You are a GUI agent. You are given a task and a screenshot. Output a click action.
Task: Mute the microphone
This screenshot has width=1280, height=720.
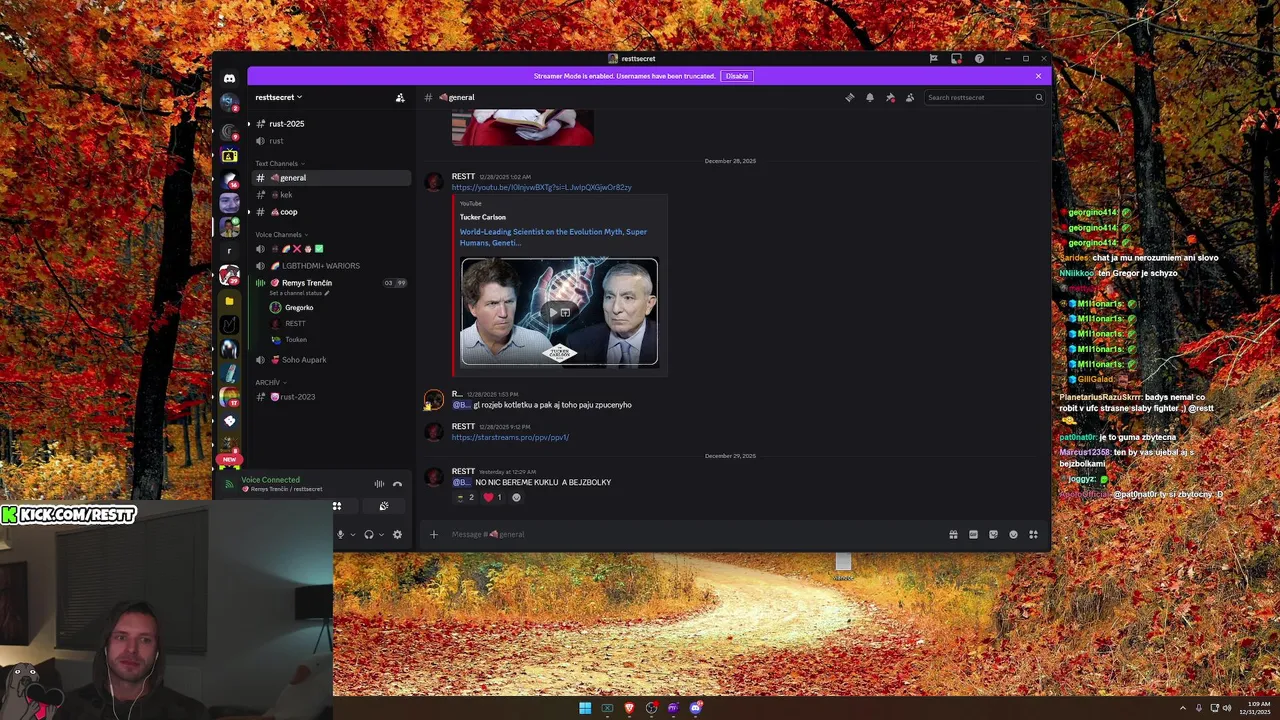click(340, 534)
